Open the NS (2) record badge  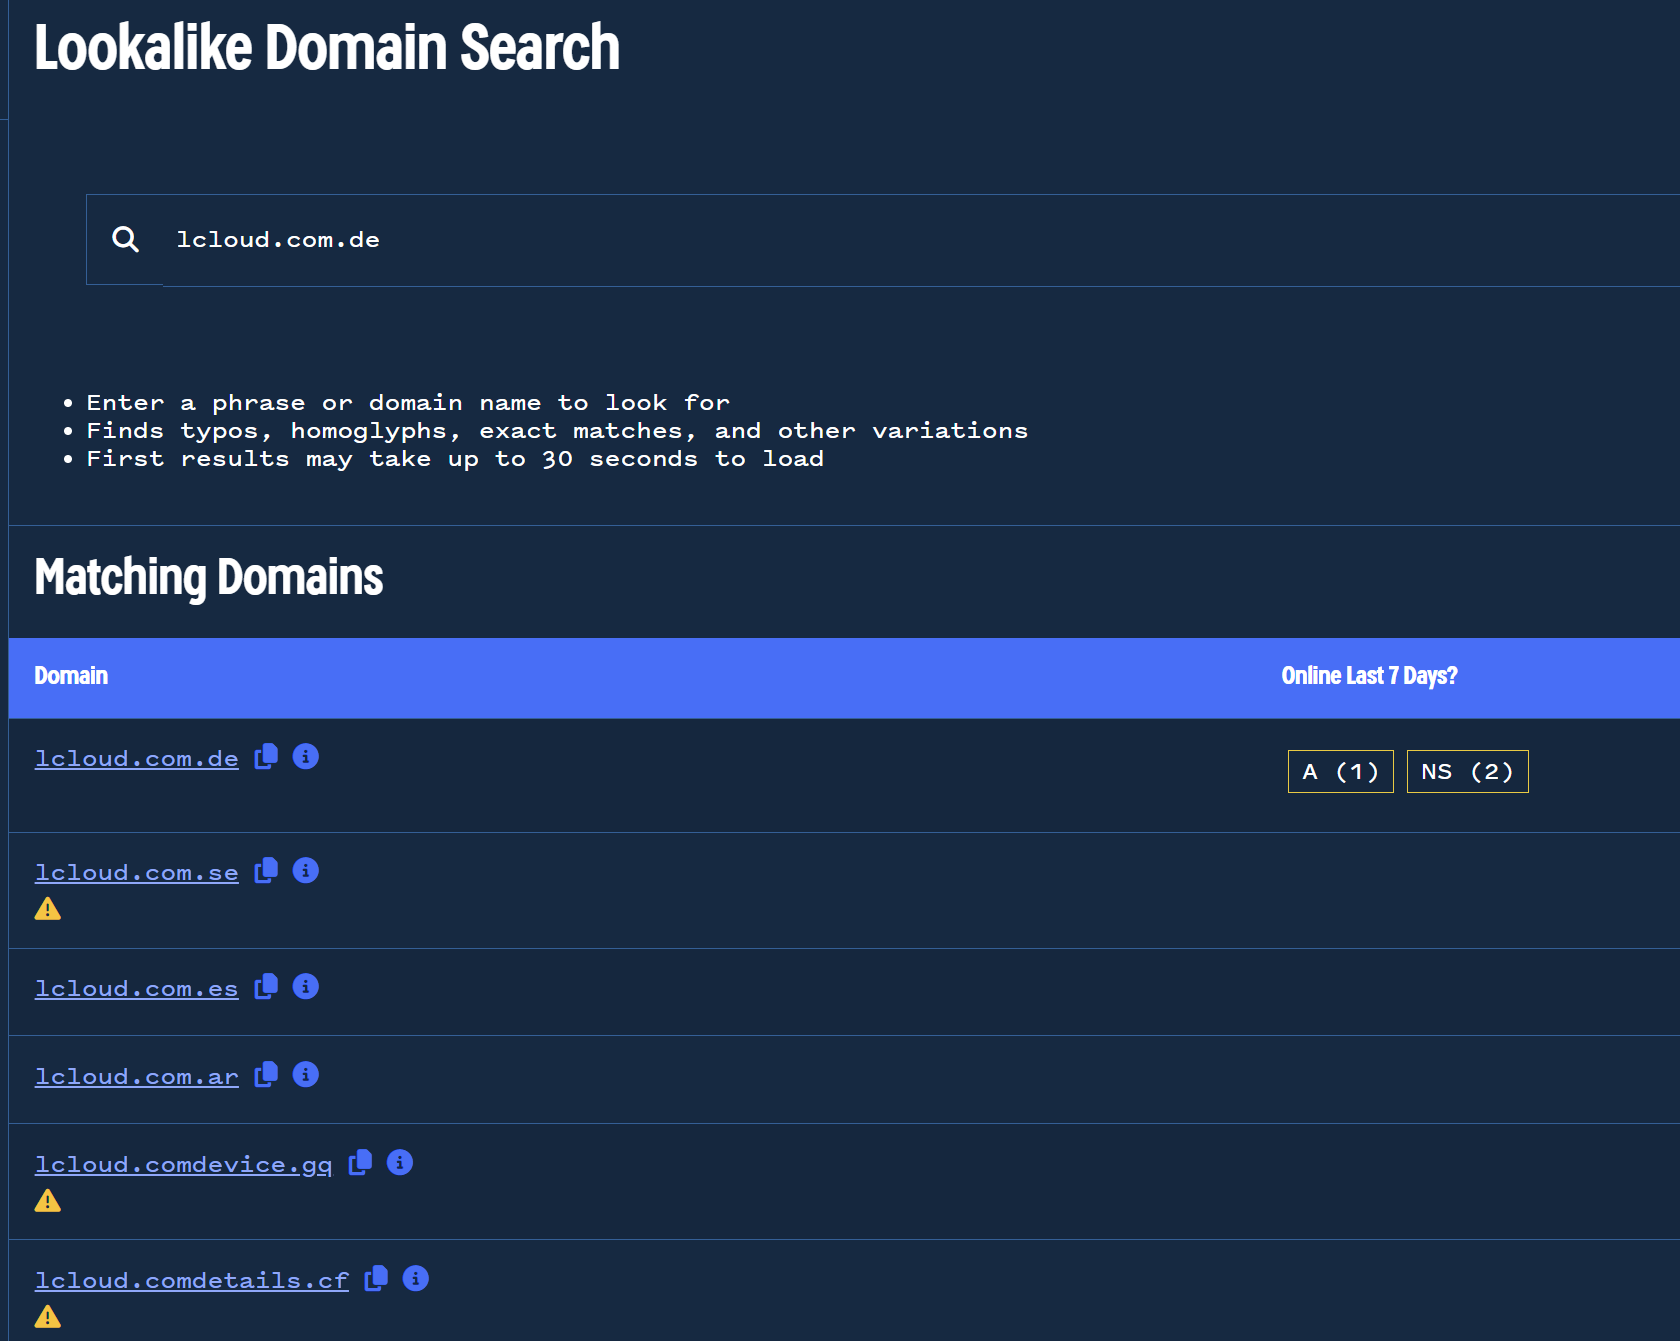pyautogui.click(x=1467, y=771)
